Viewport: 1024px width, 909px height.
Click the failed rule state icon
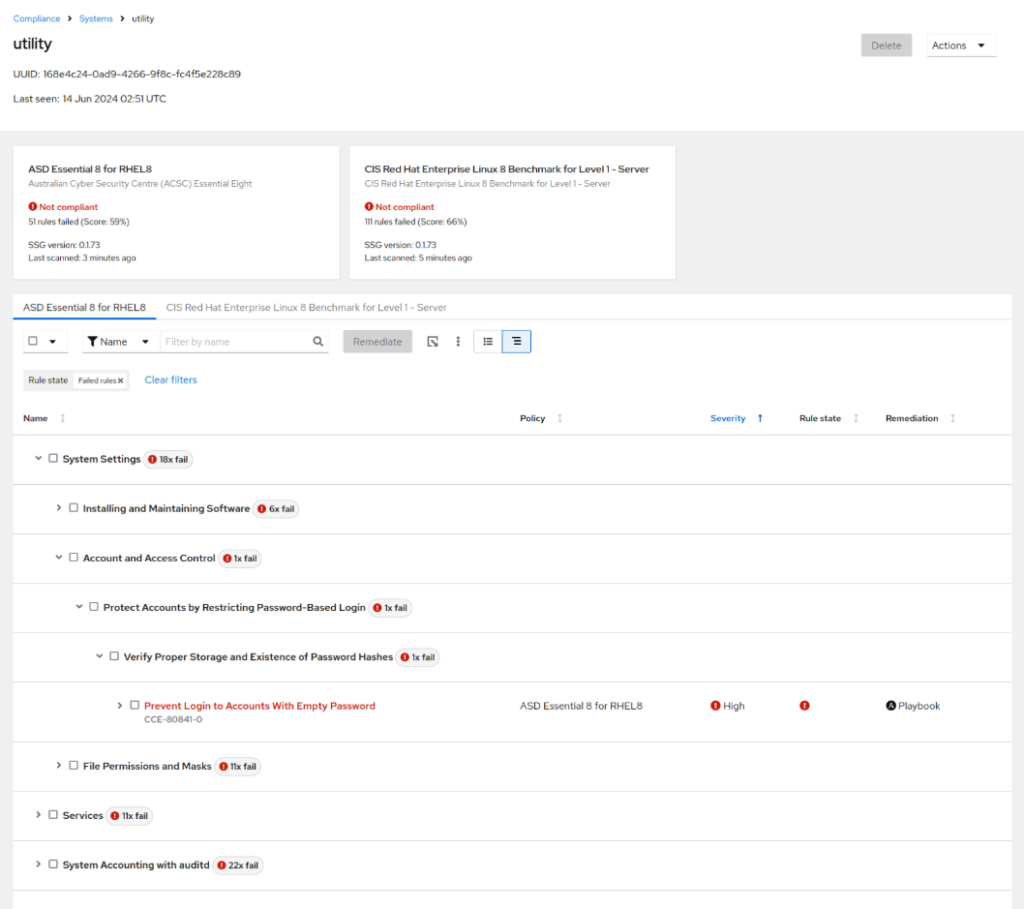[x=805, y=706]
